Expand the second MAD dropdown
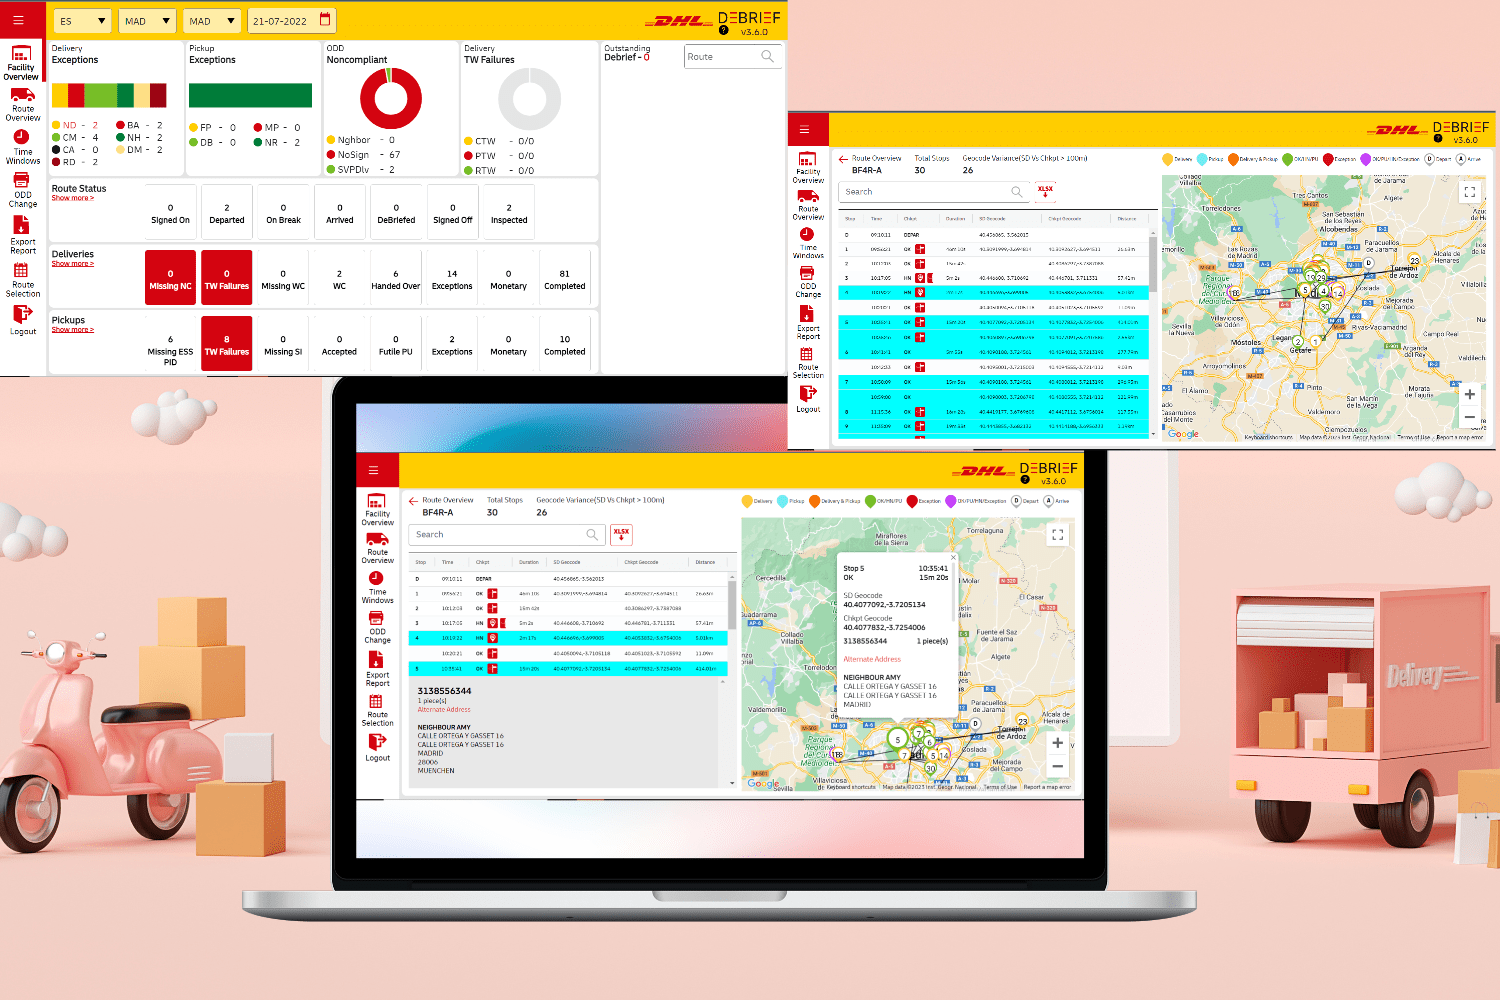The image size is (1500, 1000). [x=212, y=21]
